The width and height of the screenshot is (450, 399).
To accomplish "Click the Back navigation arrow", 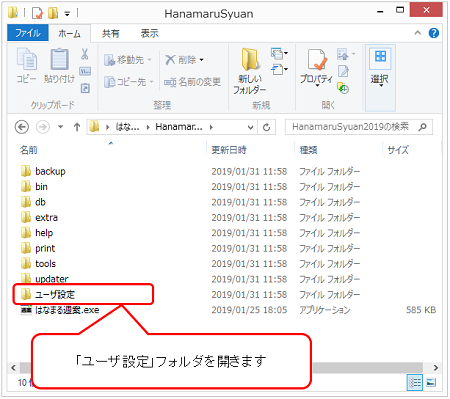I will [x=22, y=127].
